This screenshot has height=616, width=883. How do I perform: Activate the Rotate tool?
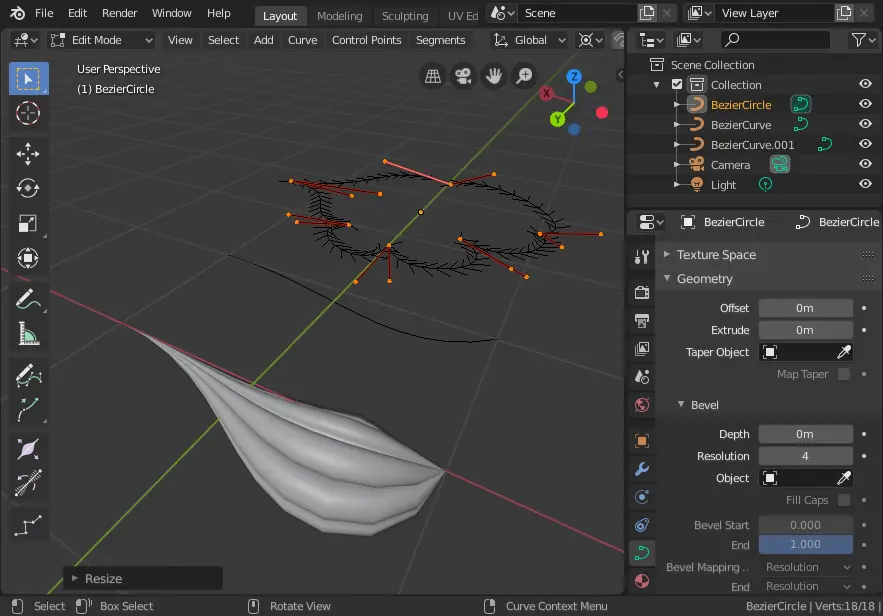28,188
